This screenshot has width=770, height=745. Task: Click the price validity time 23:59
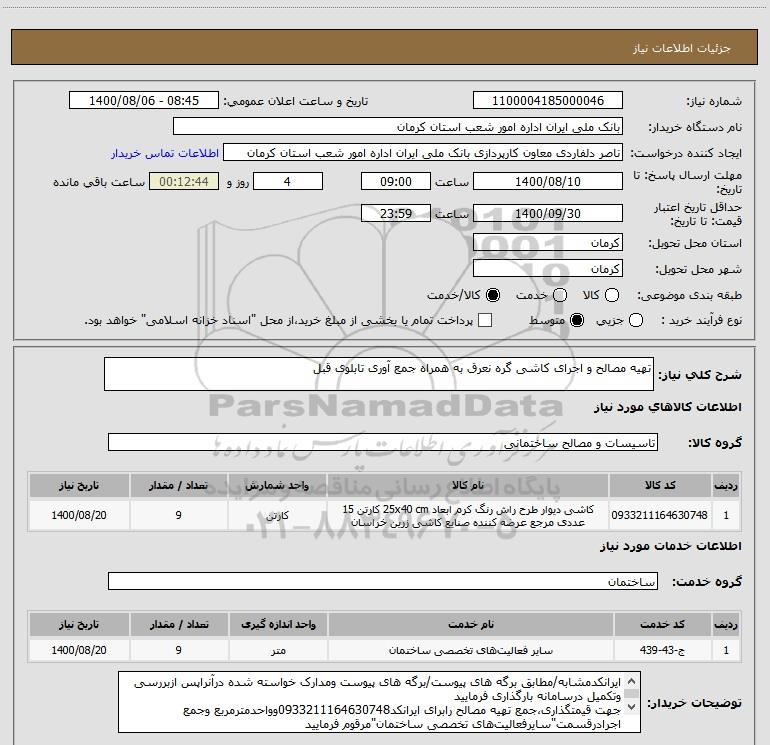tap(396, 213)
